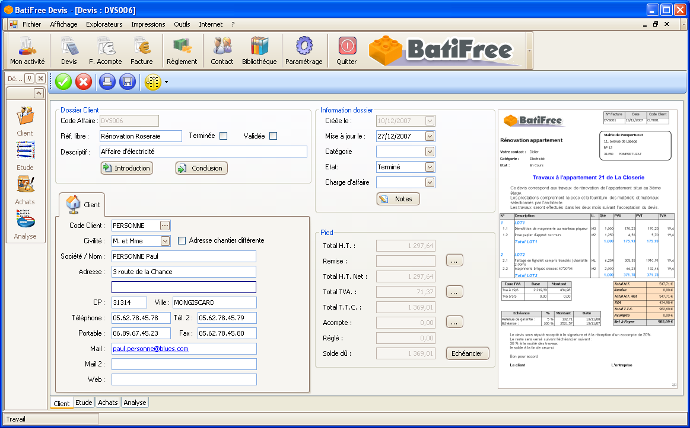
Task: Enable Adresse chantier différente checkbox
Action: tap(181, 240)
